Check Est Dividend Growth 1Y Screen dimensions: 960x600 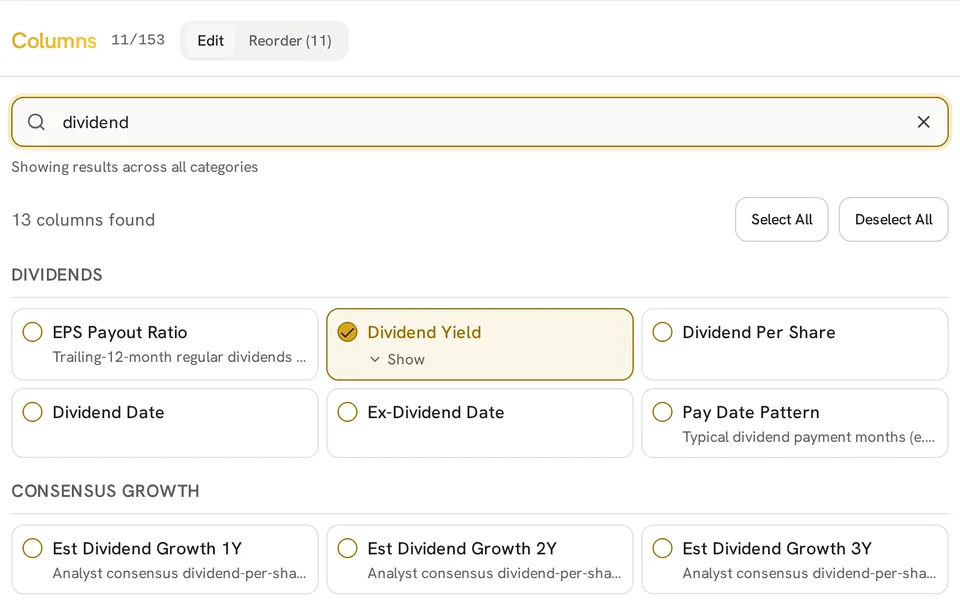click(32, 548)
